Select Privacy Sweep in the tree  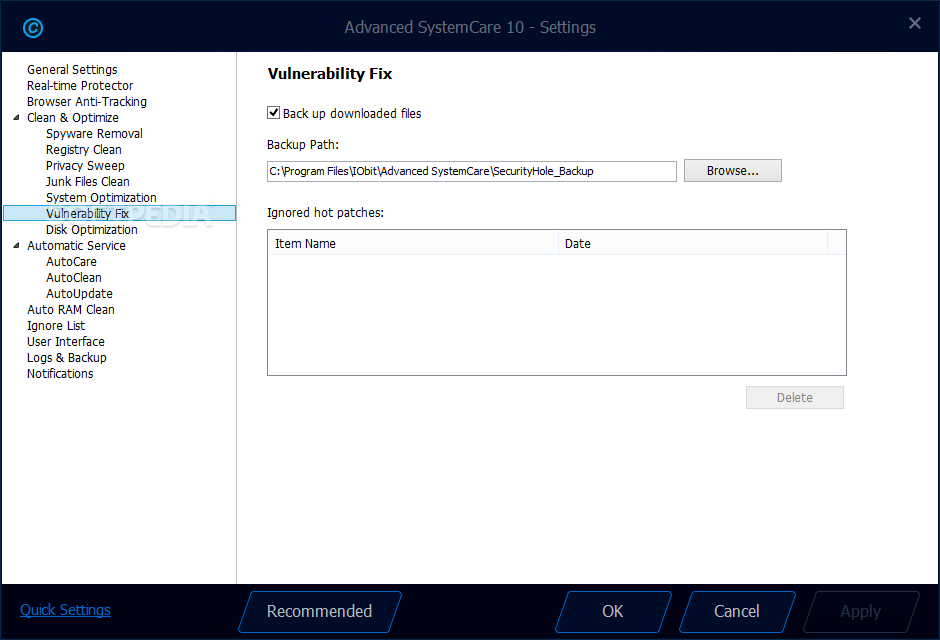[85, 165]
